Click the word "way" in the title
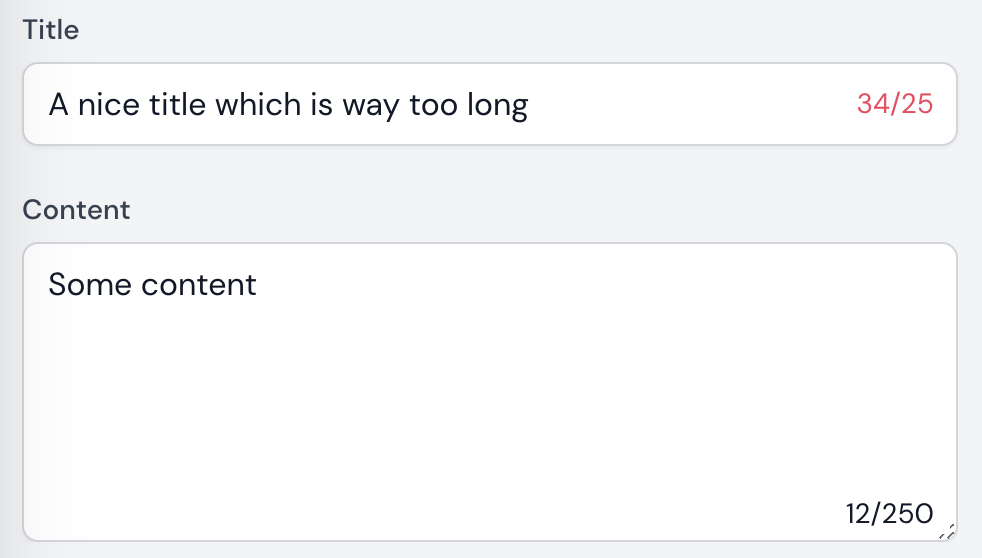982x558 pixels. coord(371,106)
